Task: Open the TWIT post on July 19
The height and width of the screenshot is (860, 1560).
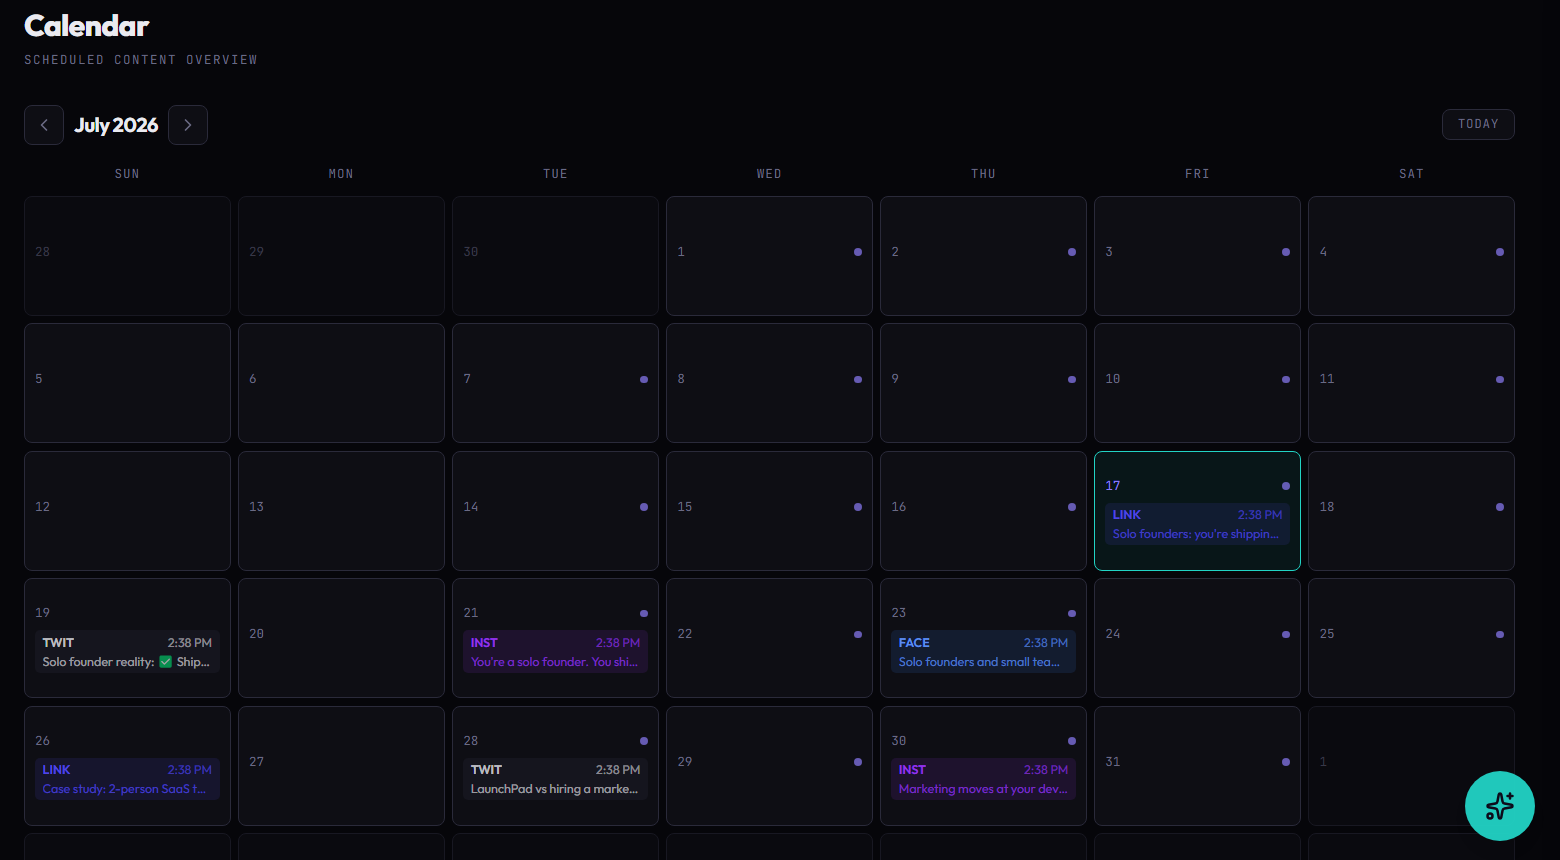Action: point(127,652)
